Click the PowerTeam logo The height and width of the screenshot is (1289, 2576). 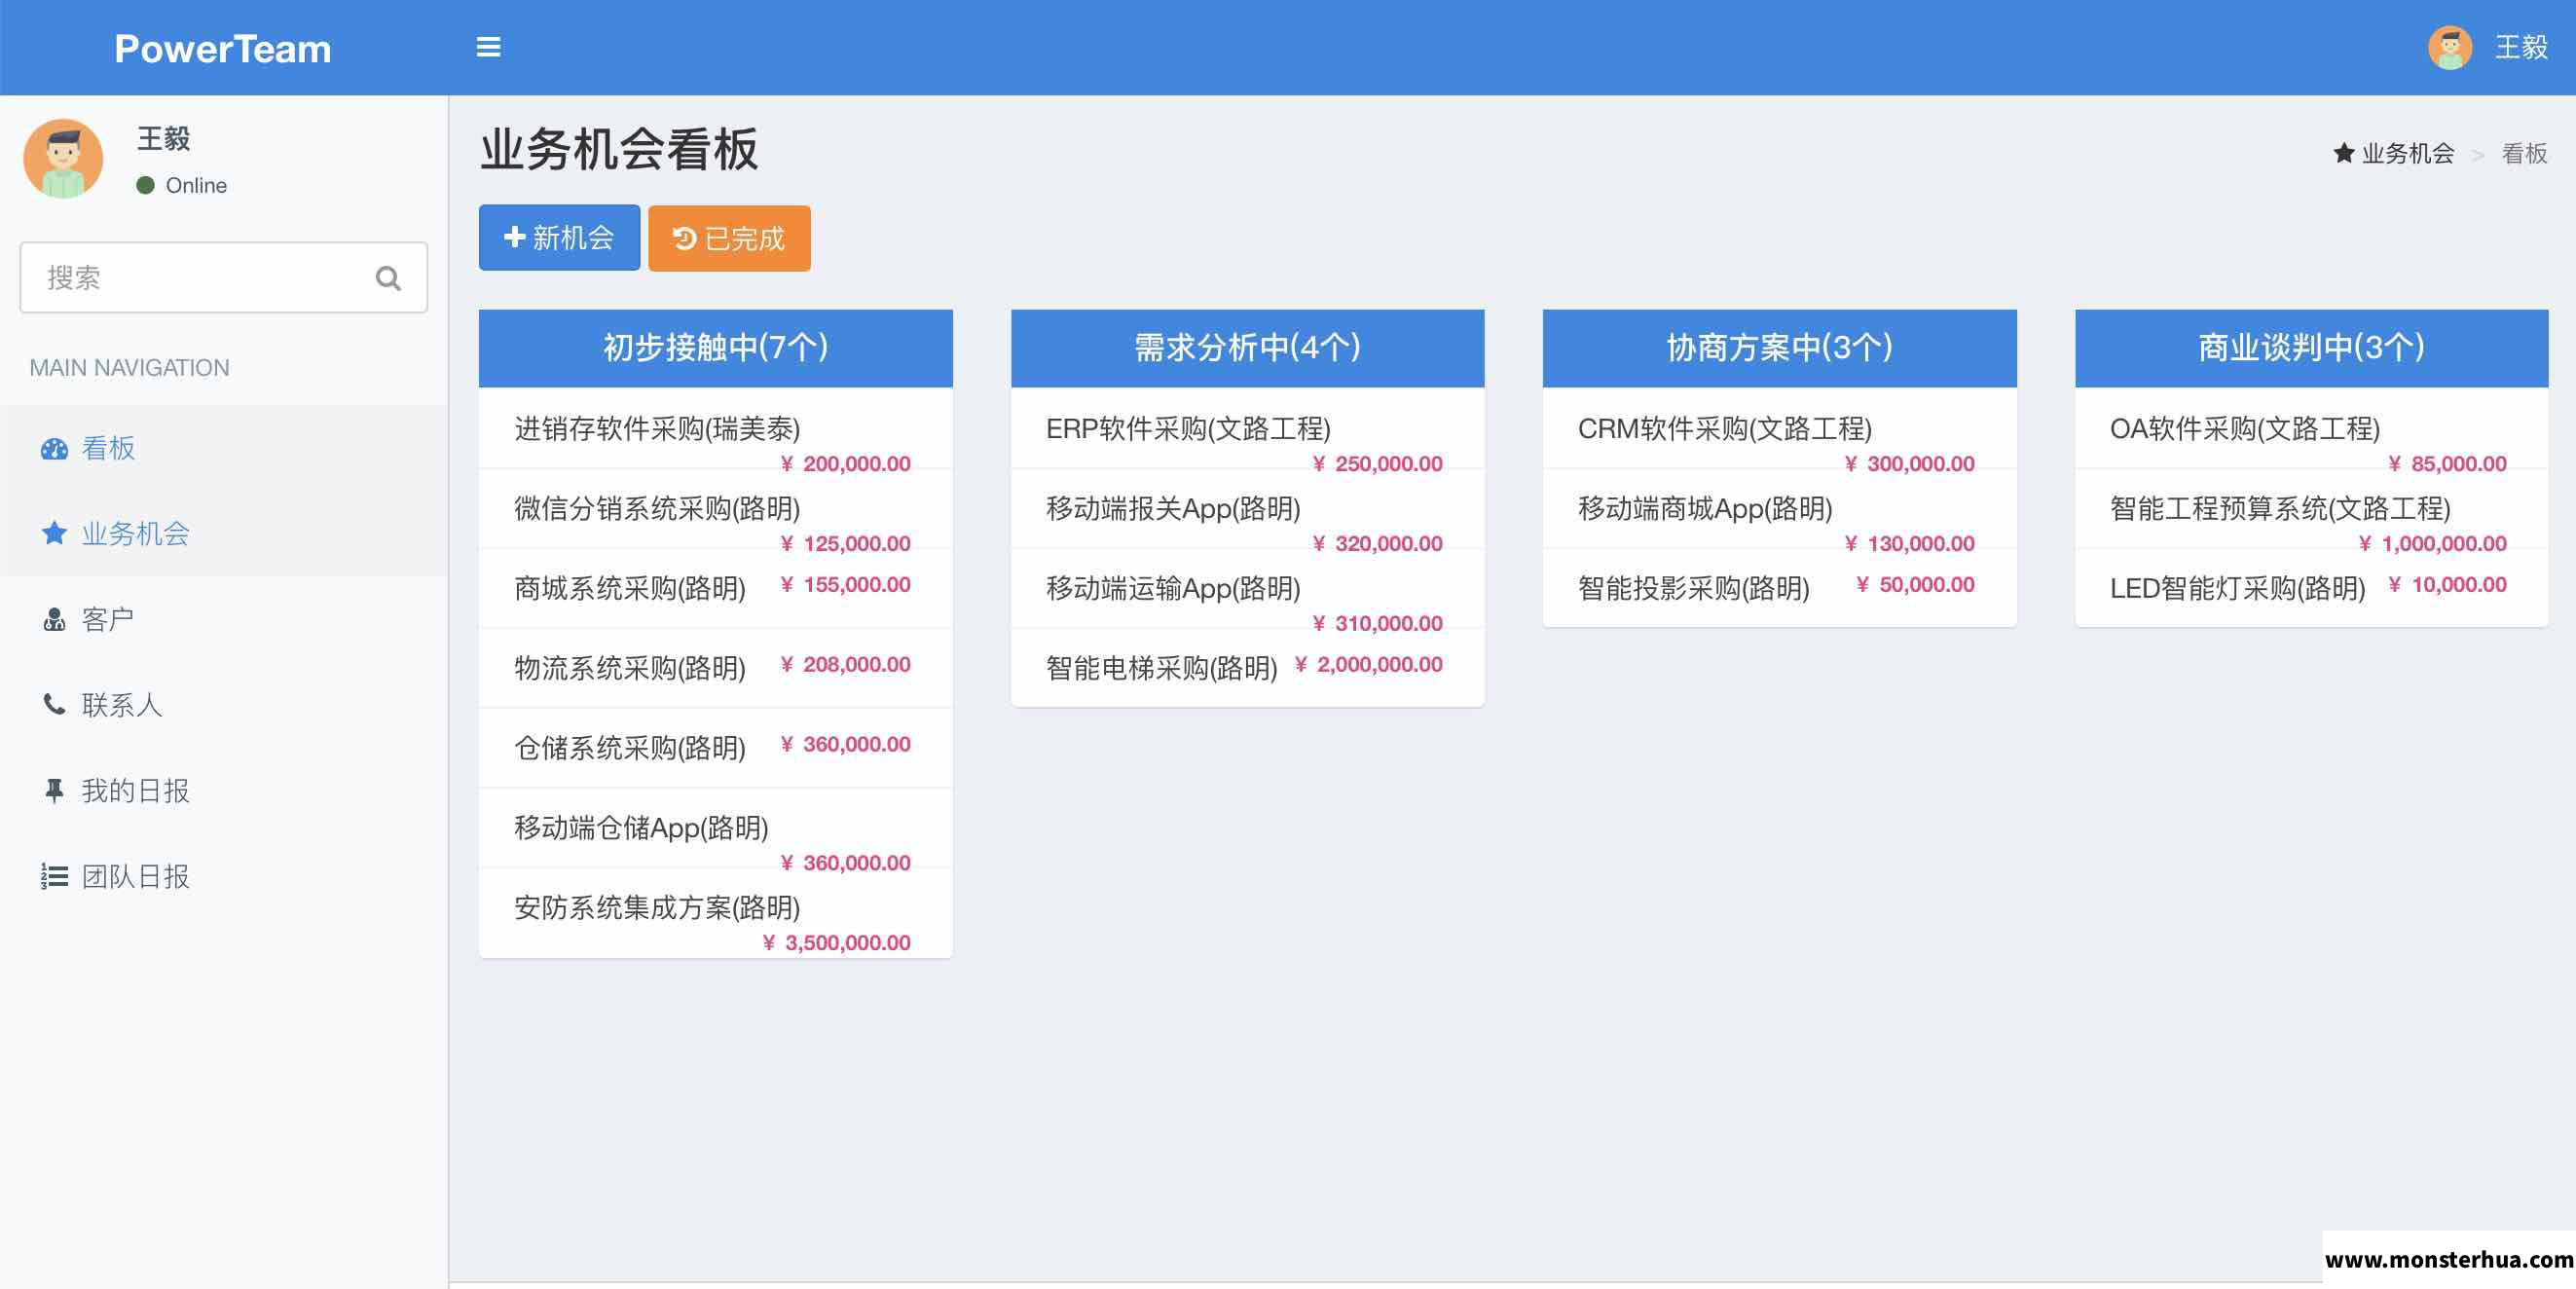[222, 48]
